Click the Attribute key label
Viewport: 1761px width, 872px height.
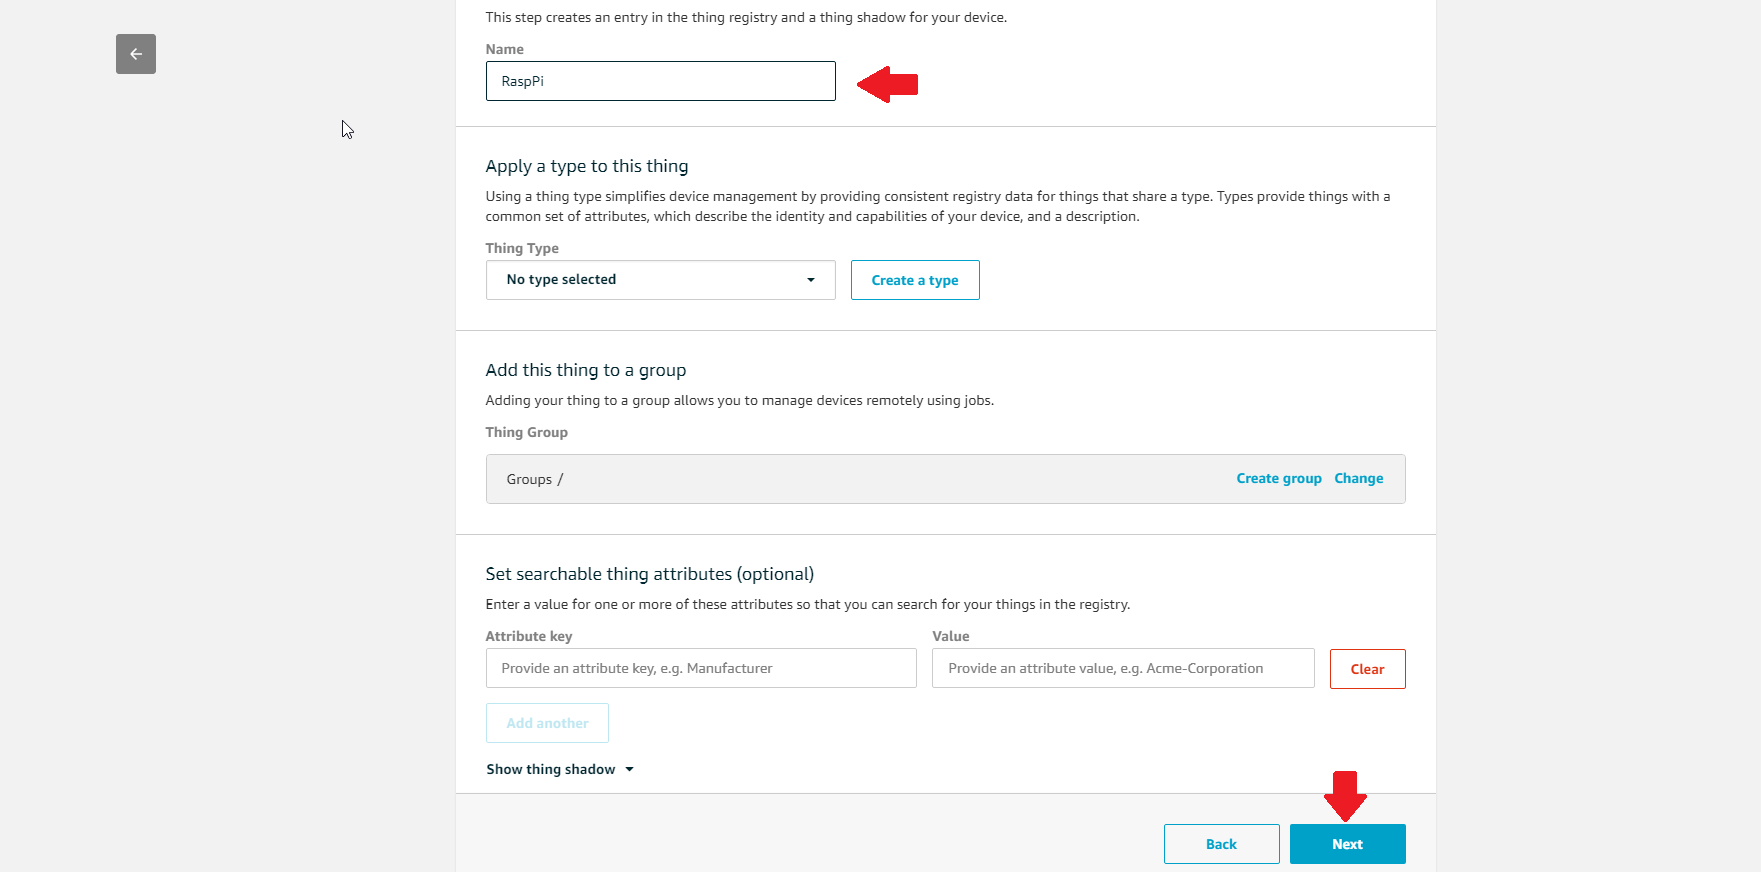(529, 636)
